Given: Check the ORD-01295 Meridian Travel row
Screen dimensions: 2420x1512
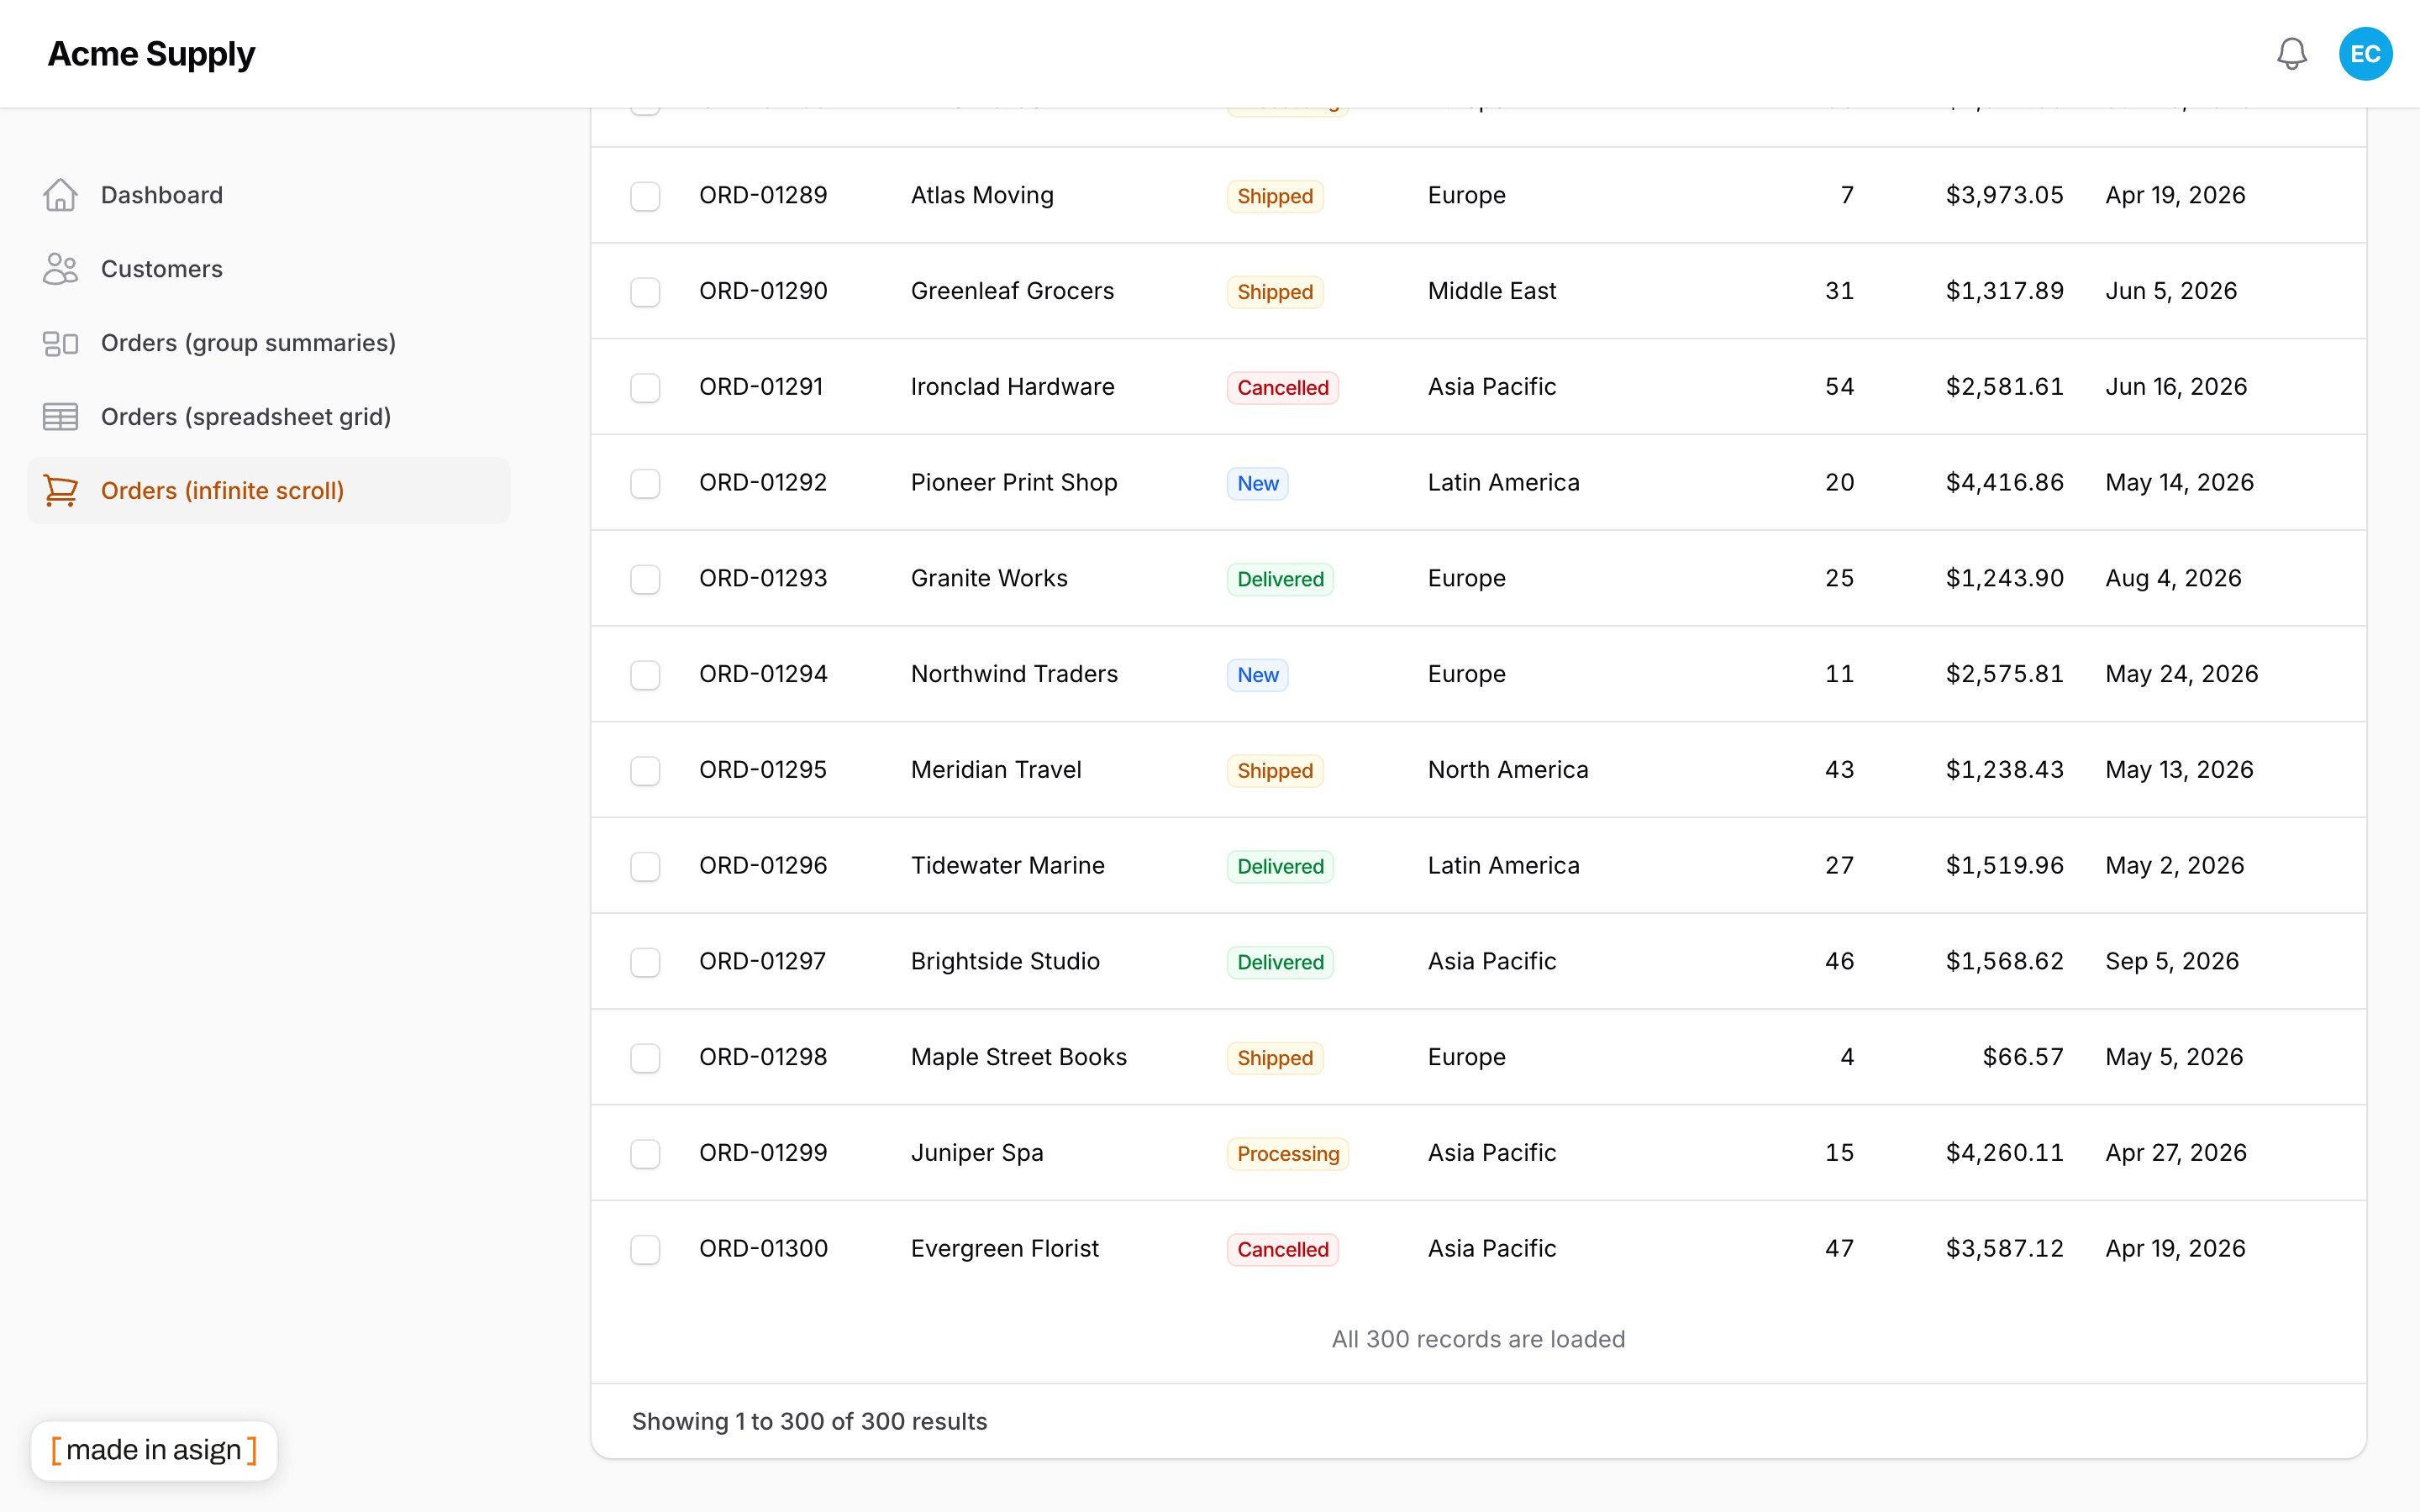Looking at the screenshot, I should [645, 771].
